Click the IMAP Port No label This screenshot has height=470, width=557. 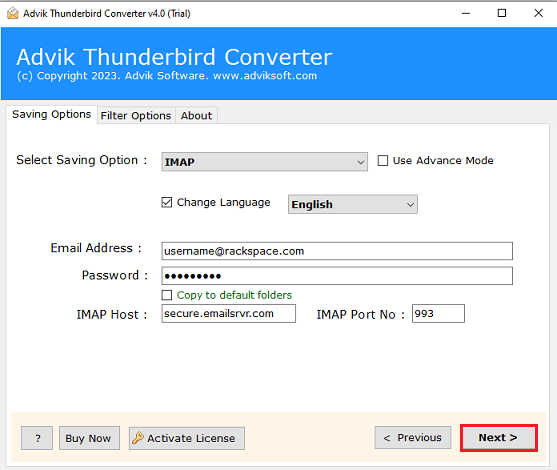(x=361, y=314)
